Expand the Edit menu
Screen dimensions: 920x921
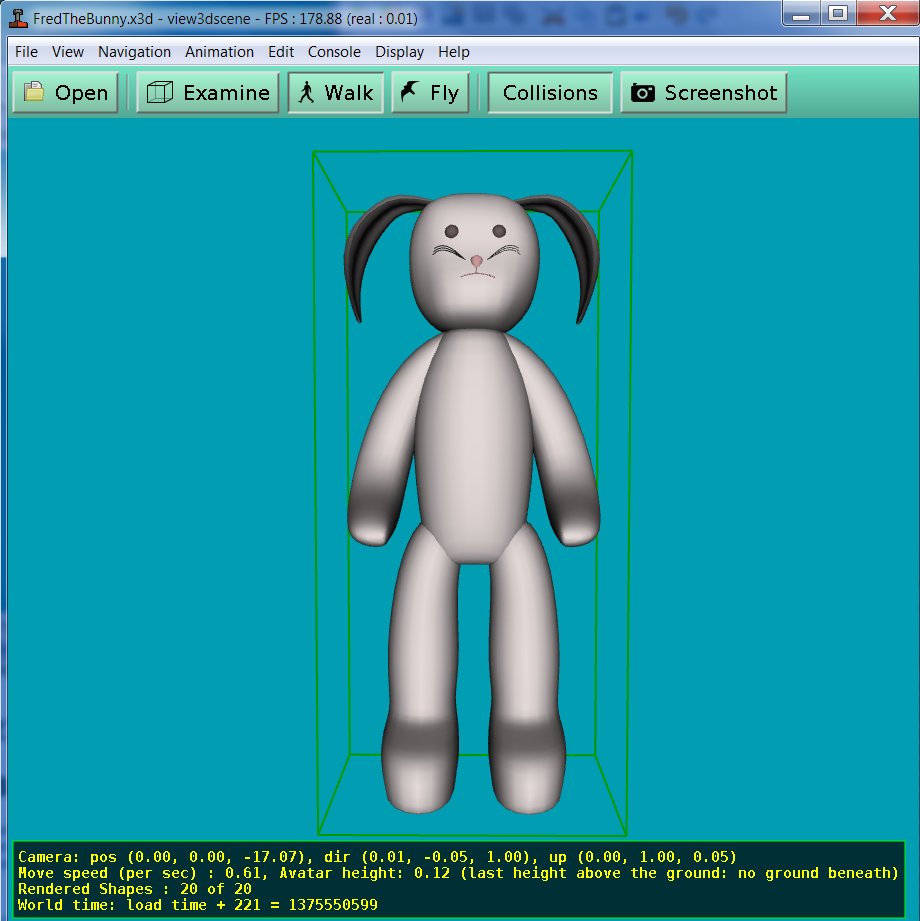coord(281,52)
